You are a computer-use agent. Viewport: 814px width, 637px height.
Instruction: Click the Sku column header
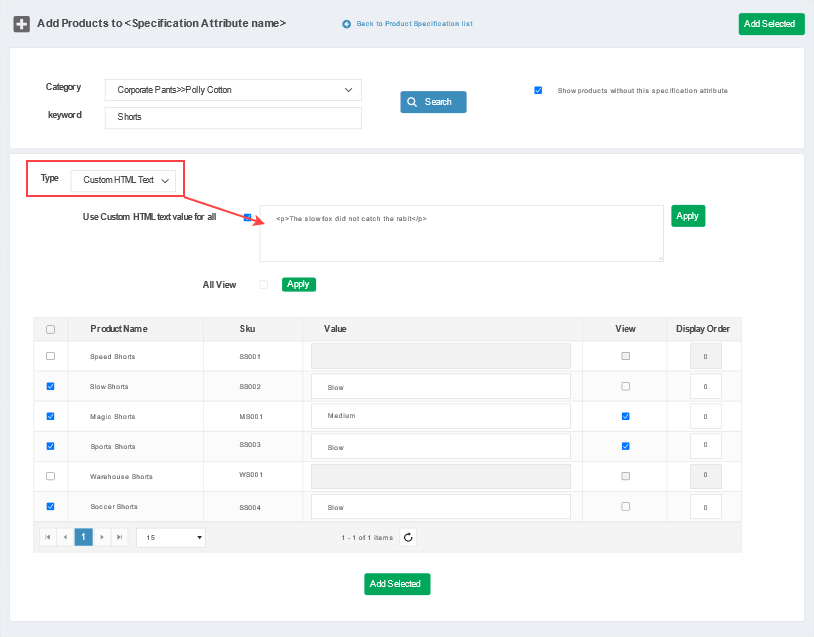247,328
